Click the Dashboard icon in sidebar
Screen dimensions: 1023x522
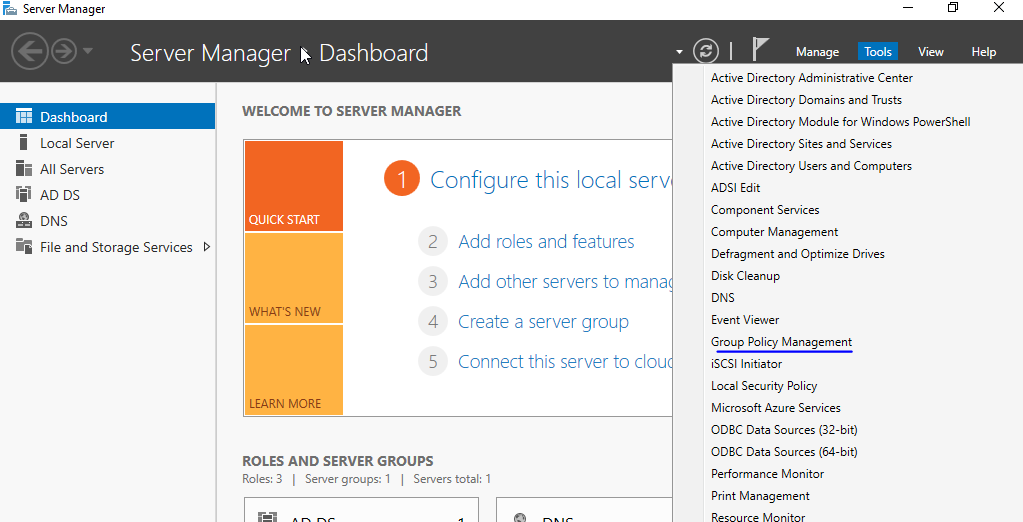pyautogui.click(x=24, y=117)
